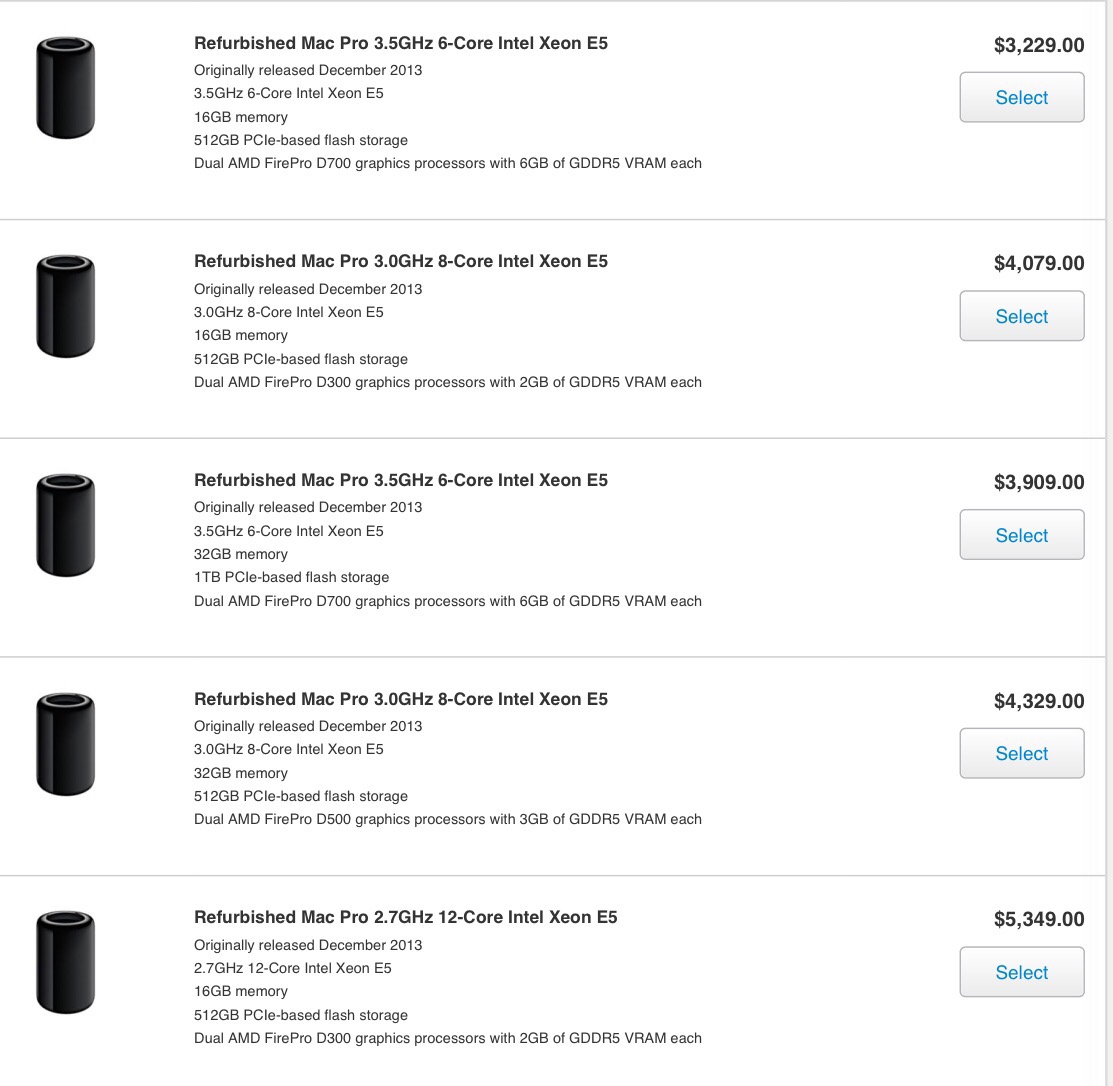Select the $3,229.00 refurbished Mac Pro
The image size is (1113, 1086).
point(1021,97)
